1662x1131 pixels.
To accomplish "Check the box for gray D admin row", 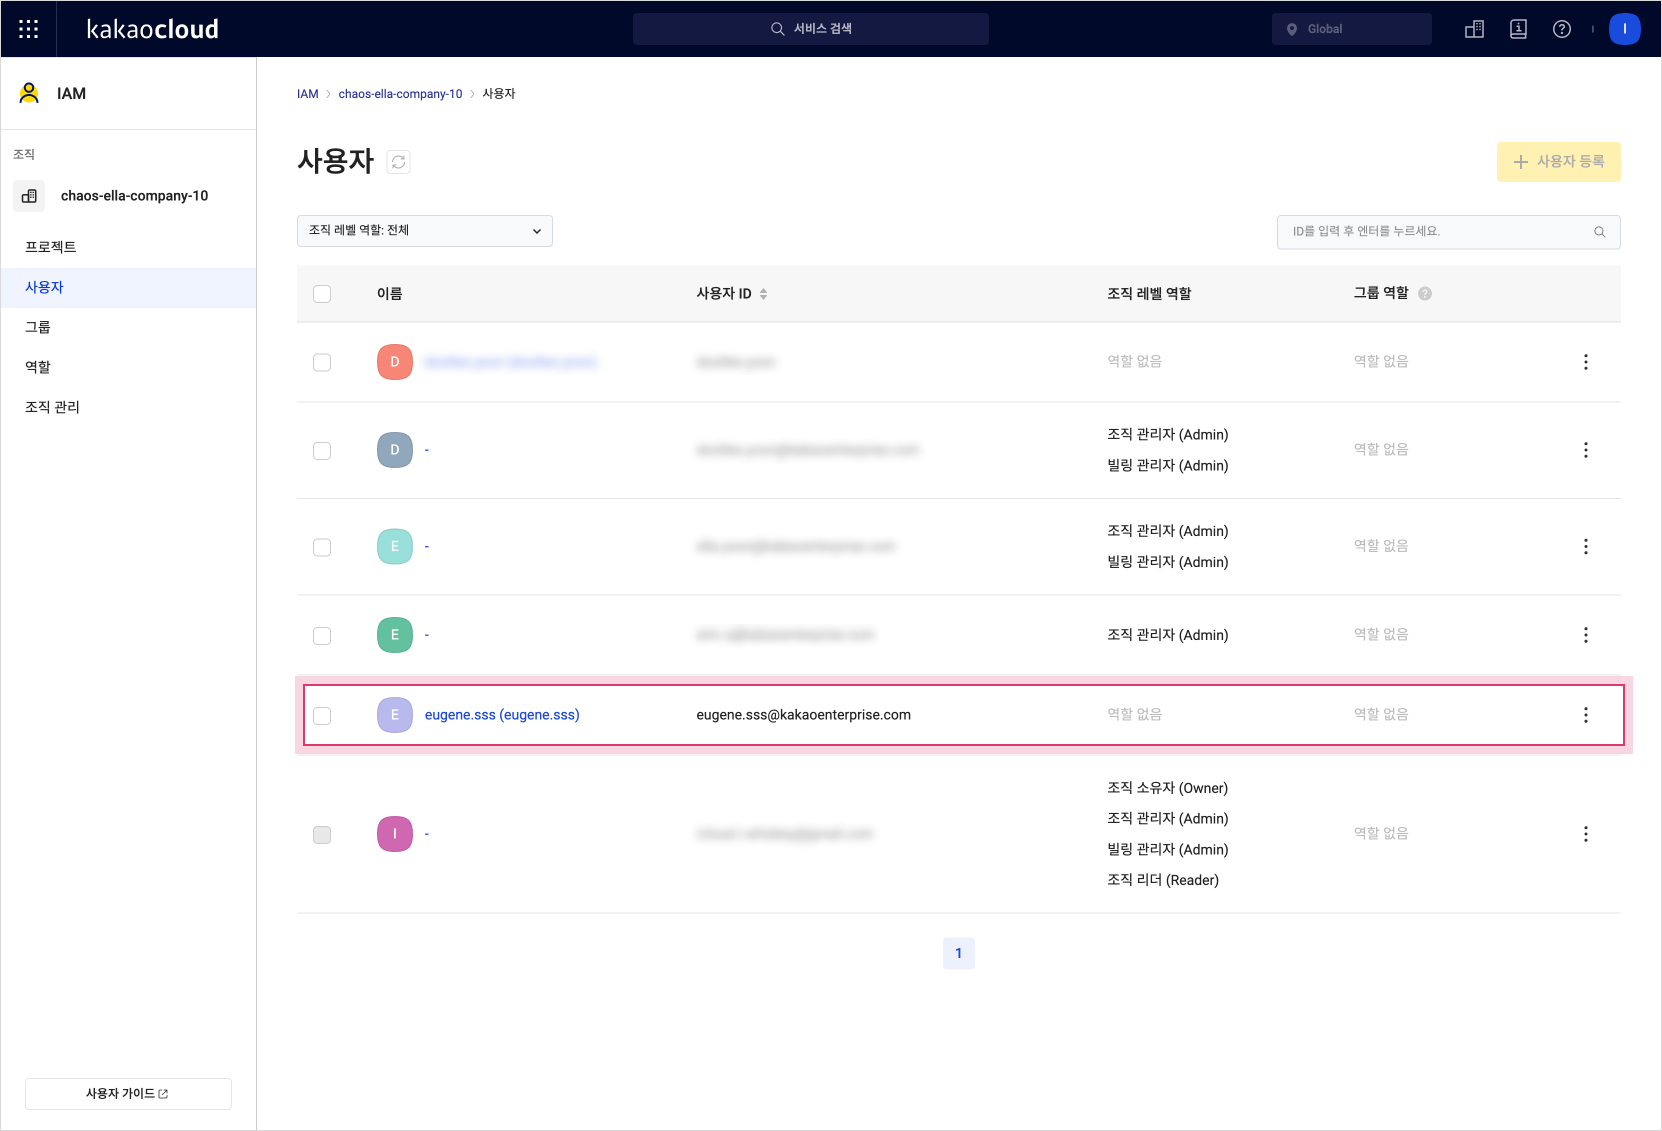I will [x=322, y=451].
